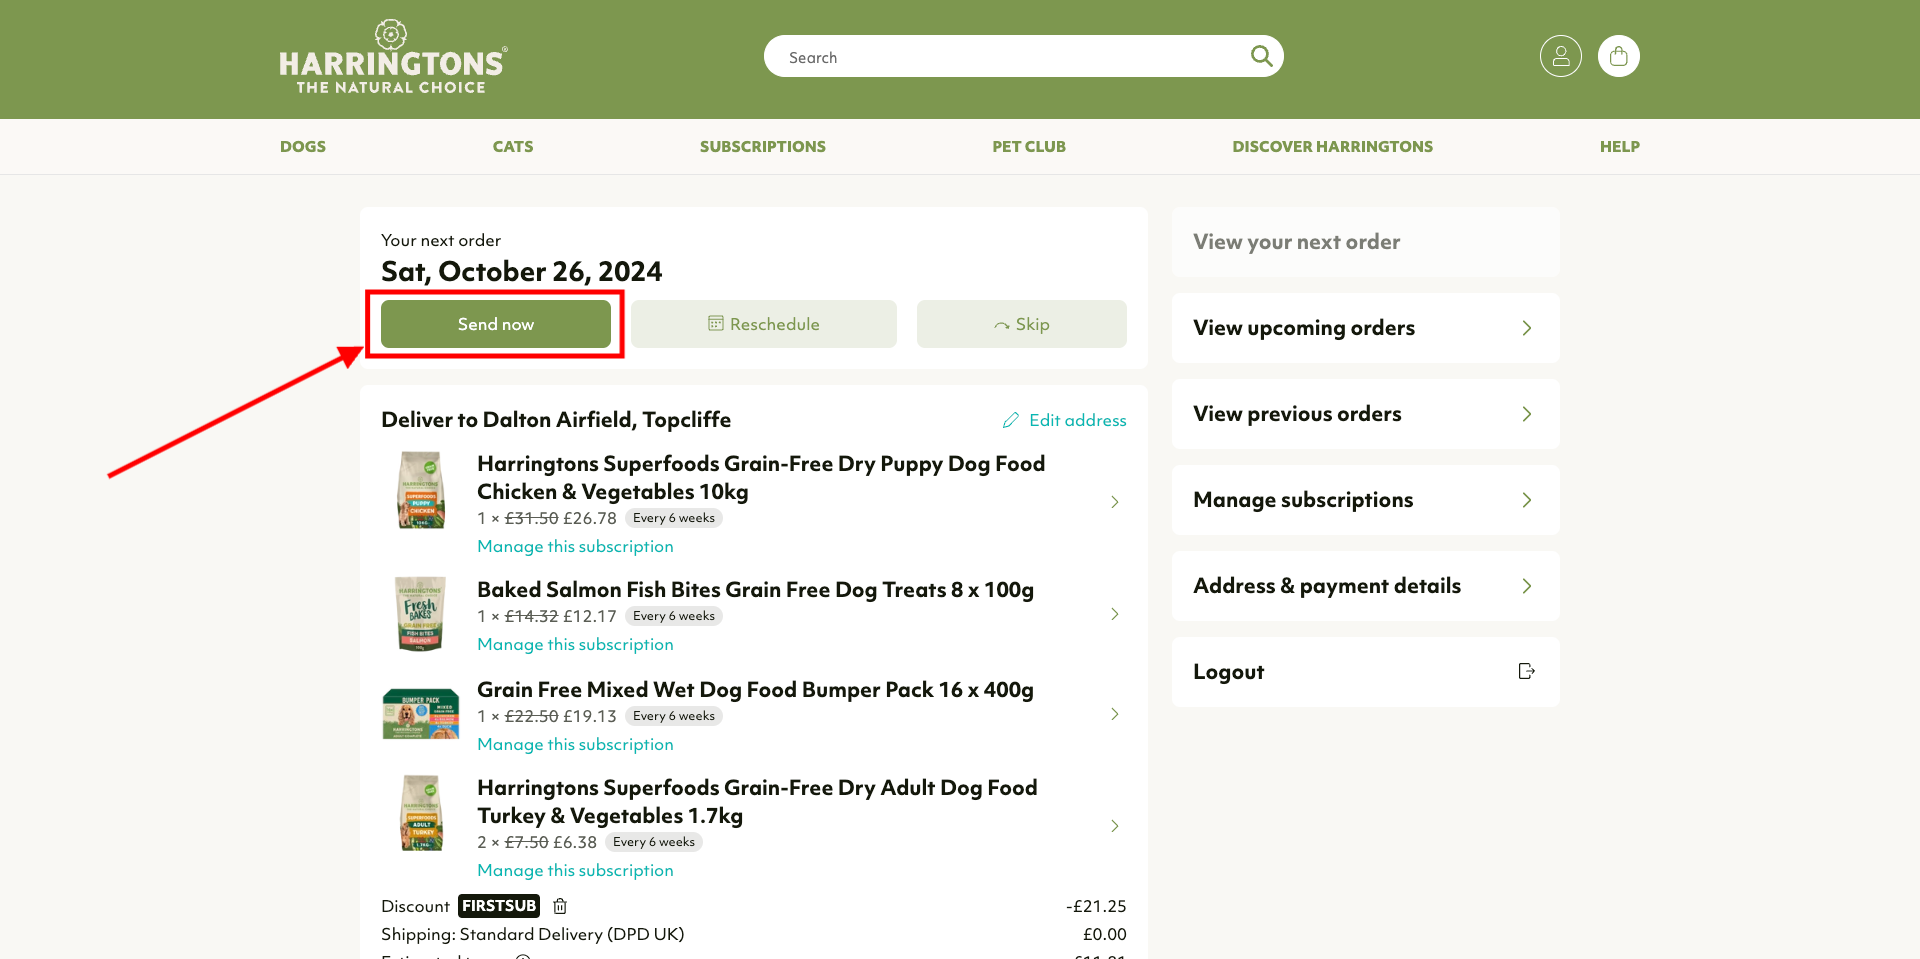Manage the Adult Turkey Dog Food subscription

click(576, 870)
